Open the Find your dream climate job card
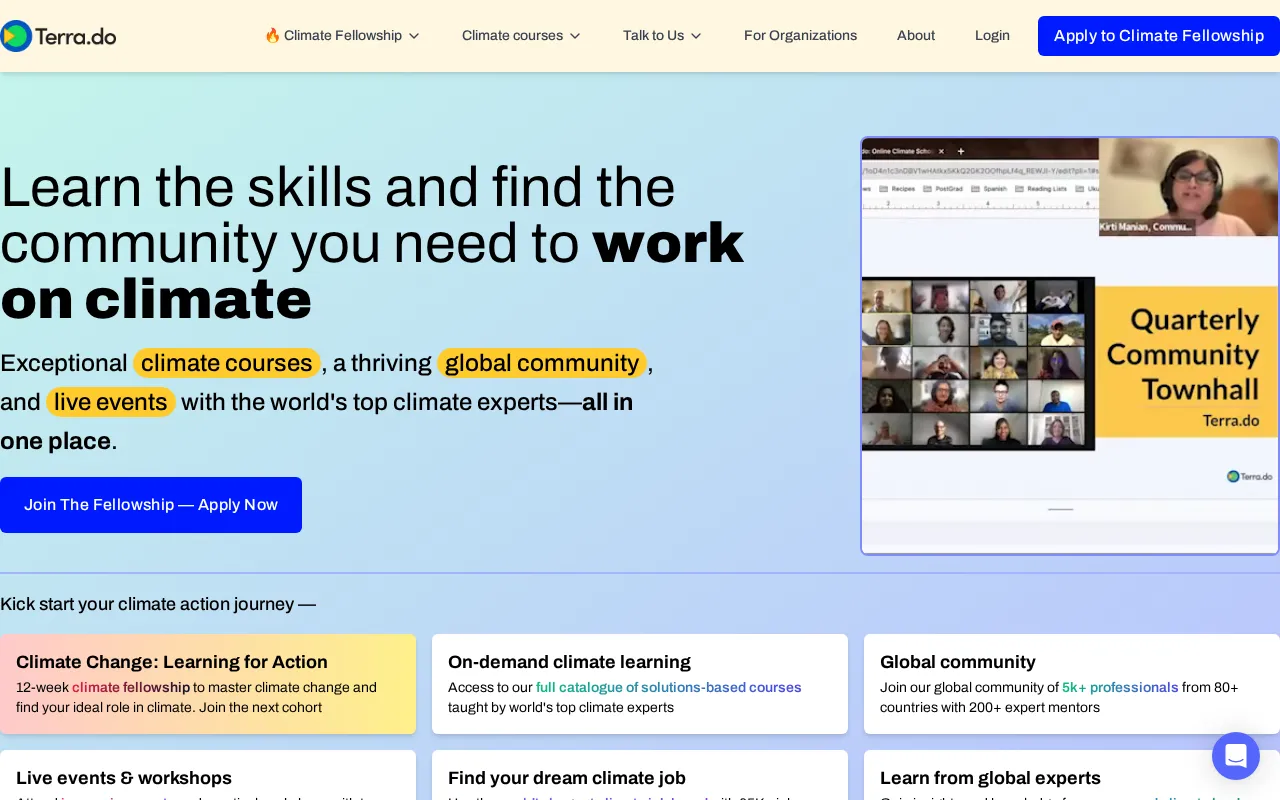Viewport: 1280px width, 800px height. point(640,777)
